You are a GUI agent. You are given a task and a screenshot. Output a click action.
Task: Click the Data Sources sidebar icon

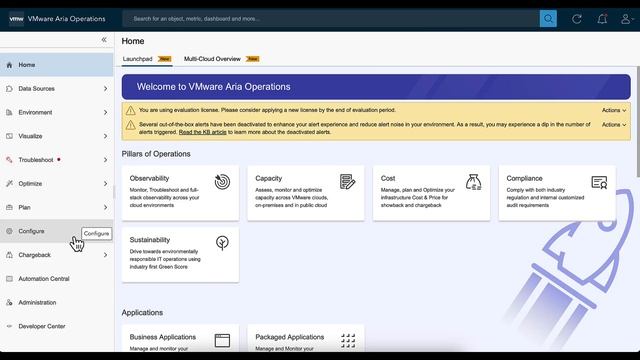pos(9,89)
